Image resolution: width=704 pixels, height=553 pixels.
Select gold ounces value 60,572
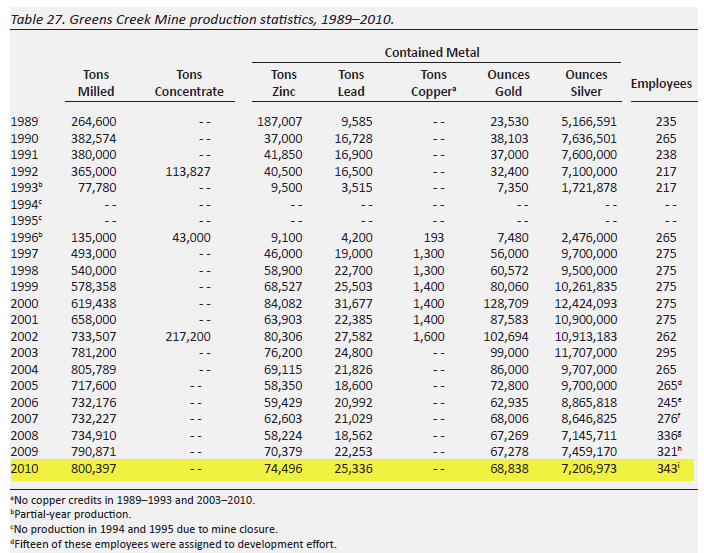[509, 271]
